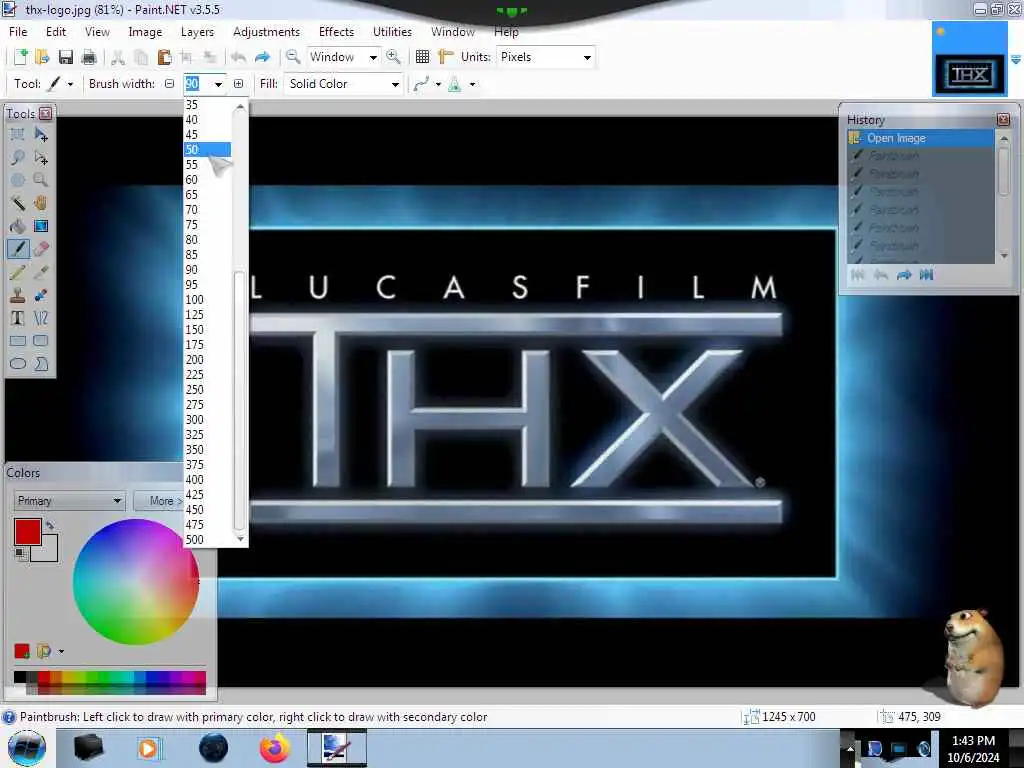This screenshot has width=1024, height=768.
Task: Select the Freeform Shape tool
Action: click(x=41, y=364)
